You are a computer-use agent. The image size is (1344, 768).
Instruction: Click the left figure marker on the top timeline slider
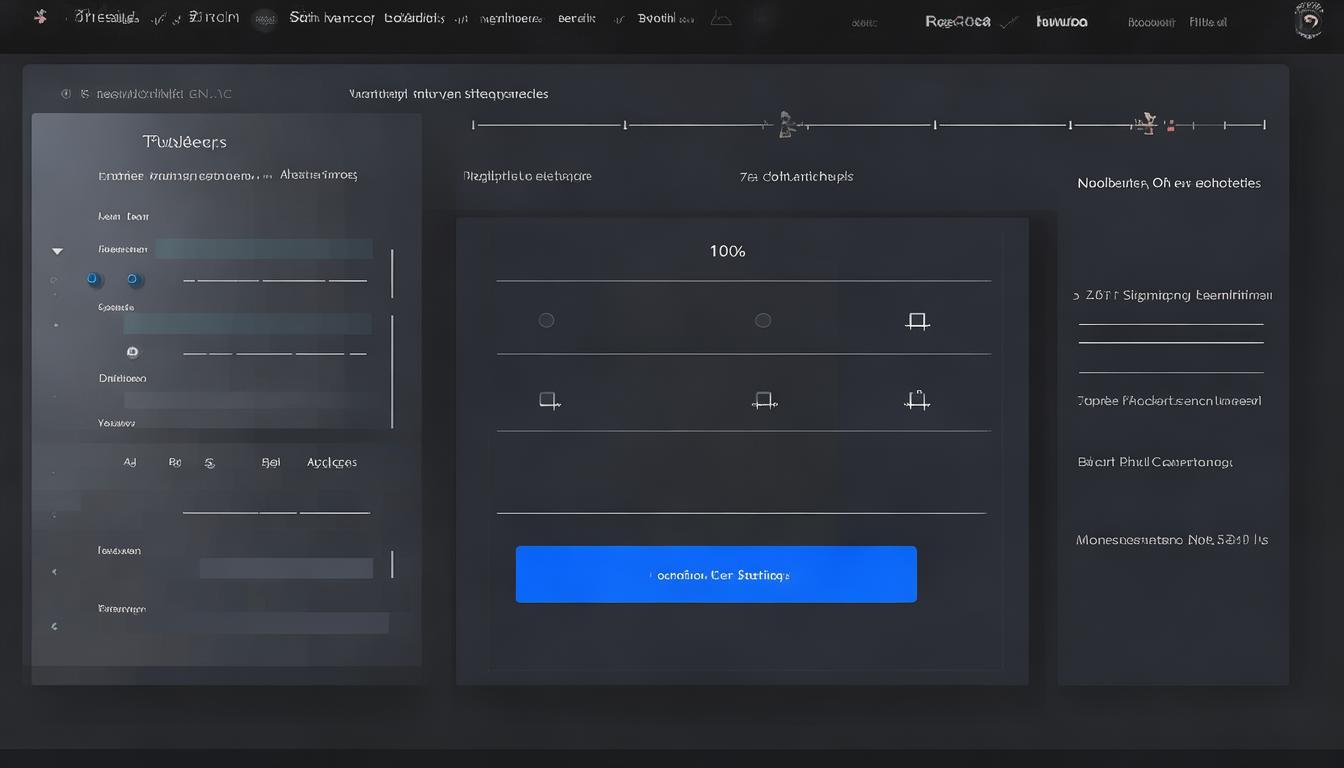[x=786, y=124]
